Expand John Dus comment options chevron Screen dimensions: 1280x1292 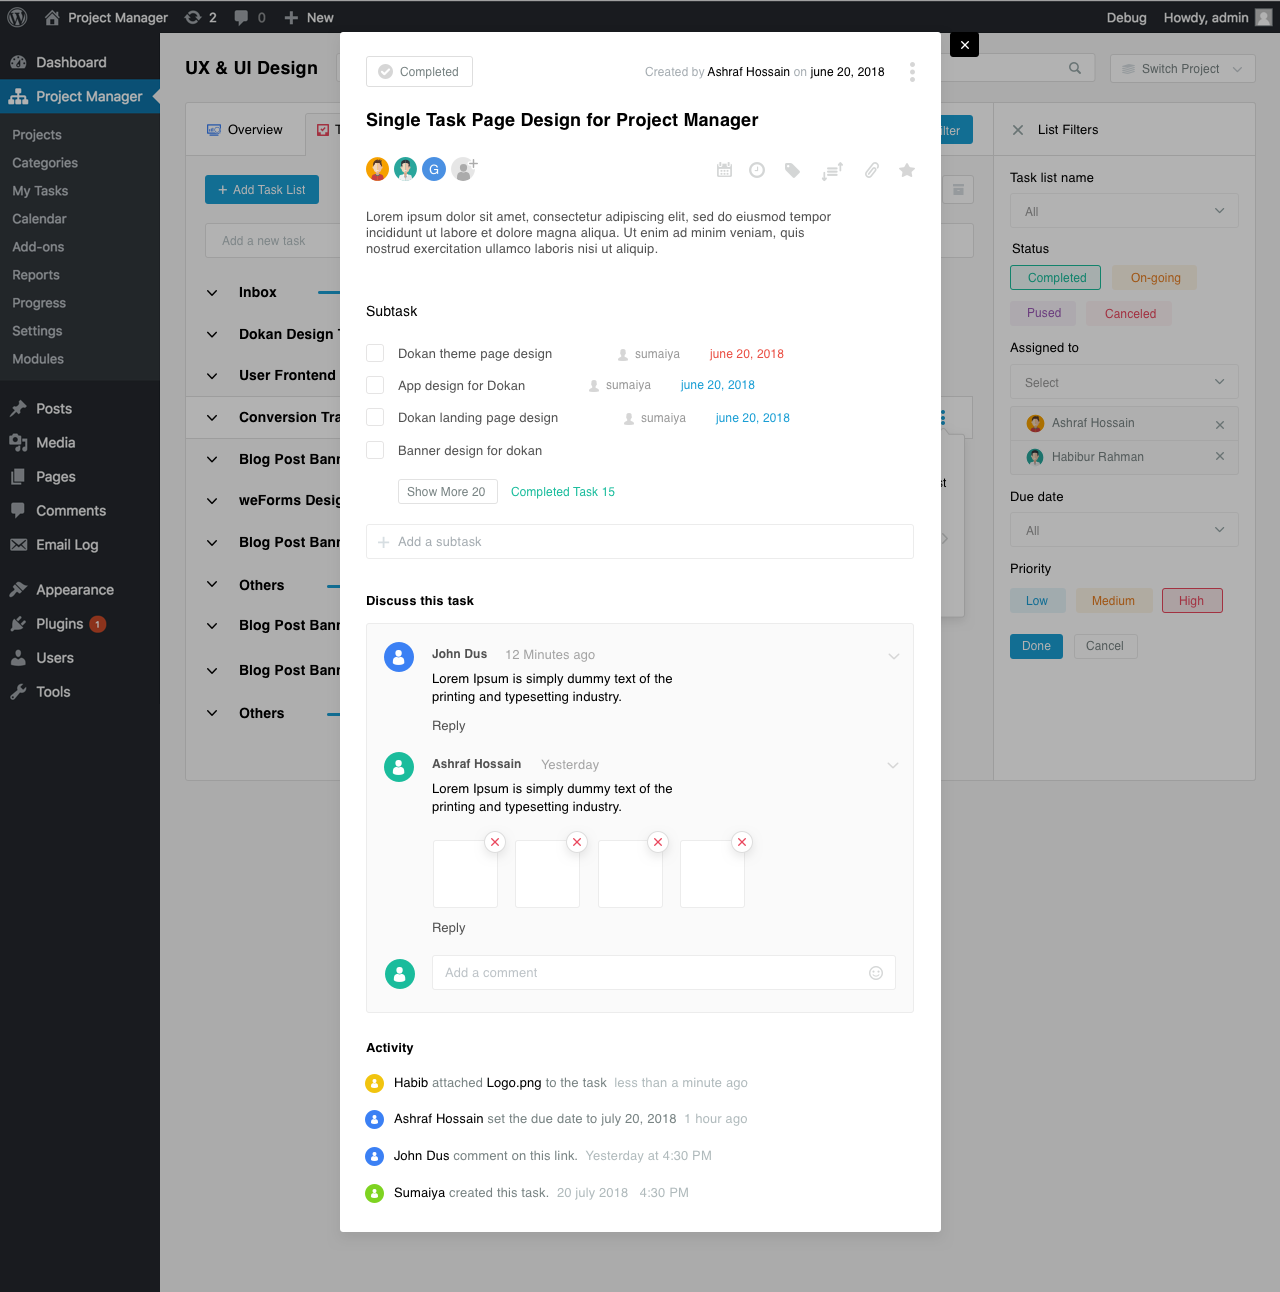(x=893, y=656)
